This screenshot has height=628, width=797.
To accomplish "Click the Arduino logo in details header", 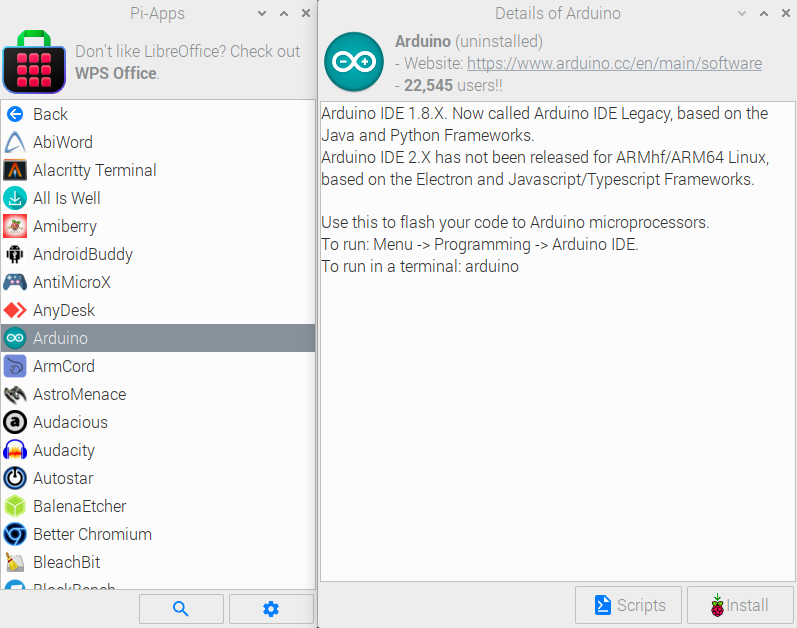I will point(354,62).
